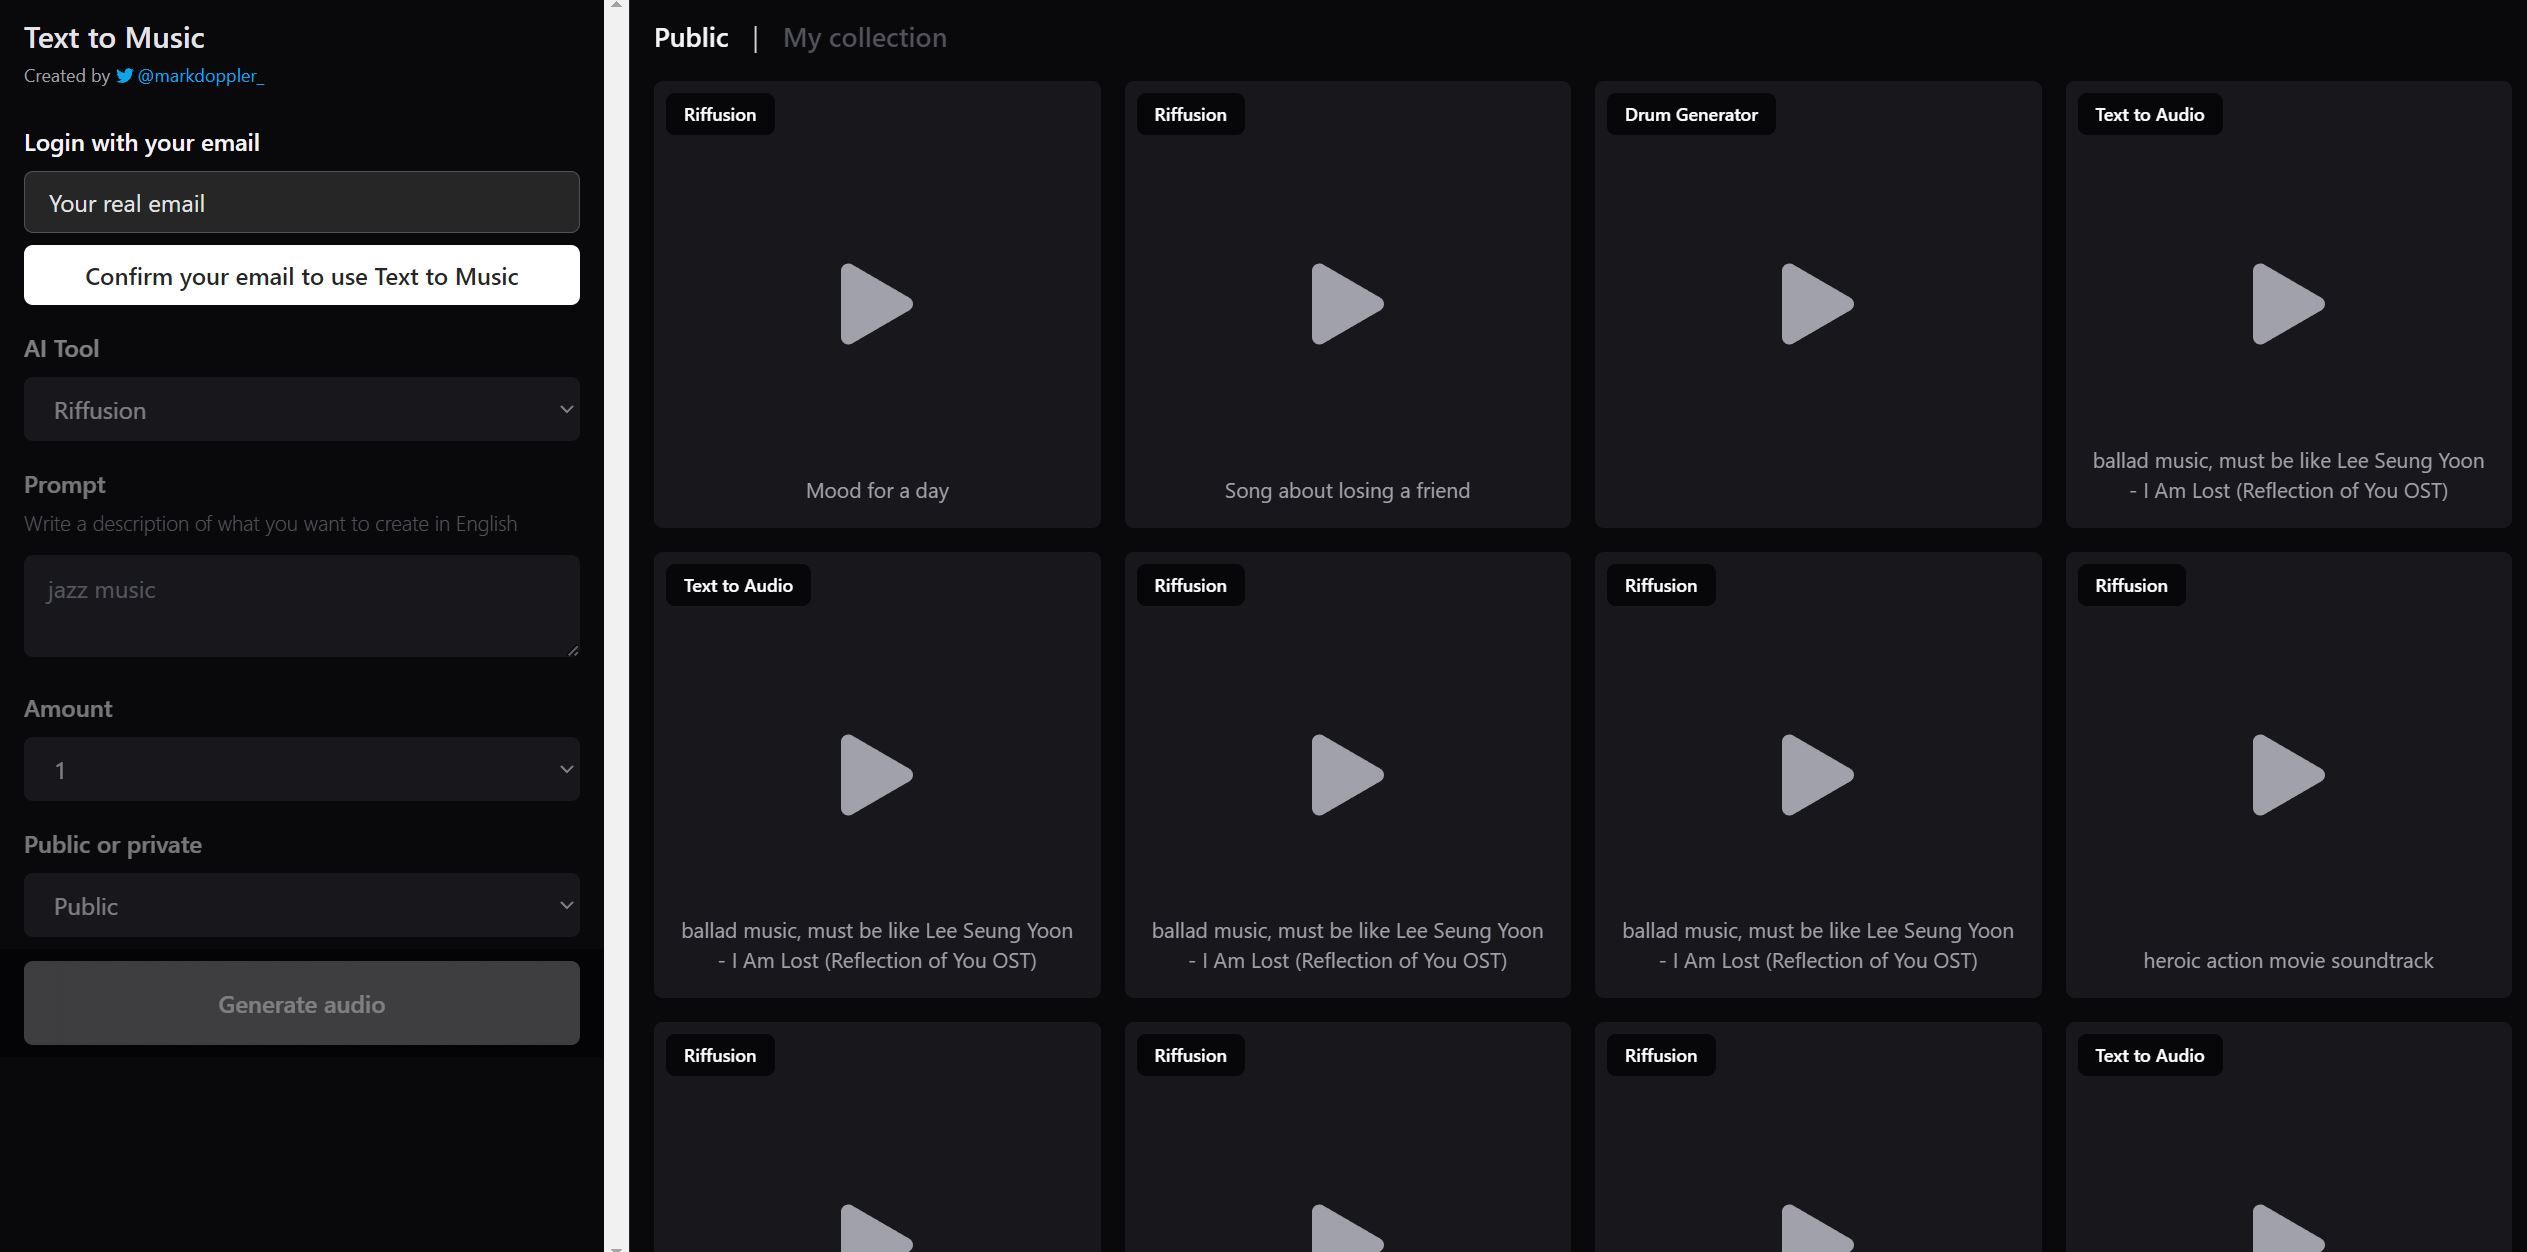The height and width of the screenshot is (1252, 2527).
Task: Select 'Riffusion' in AI Tool dropdown
Action: 301,409
